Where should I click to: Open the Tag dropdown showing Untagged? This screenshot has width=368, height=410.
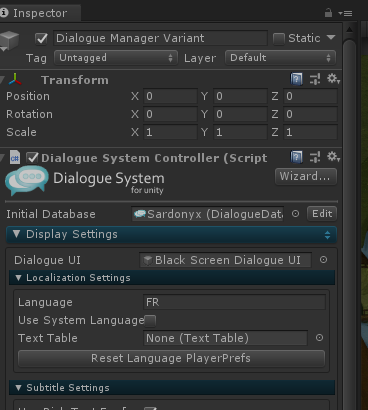(116, 58)
